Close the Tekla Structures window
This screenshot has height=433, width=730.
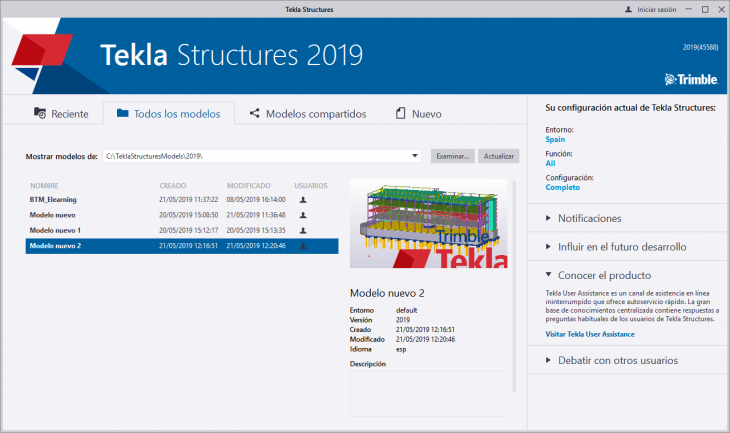coord(721,9)
